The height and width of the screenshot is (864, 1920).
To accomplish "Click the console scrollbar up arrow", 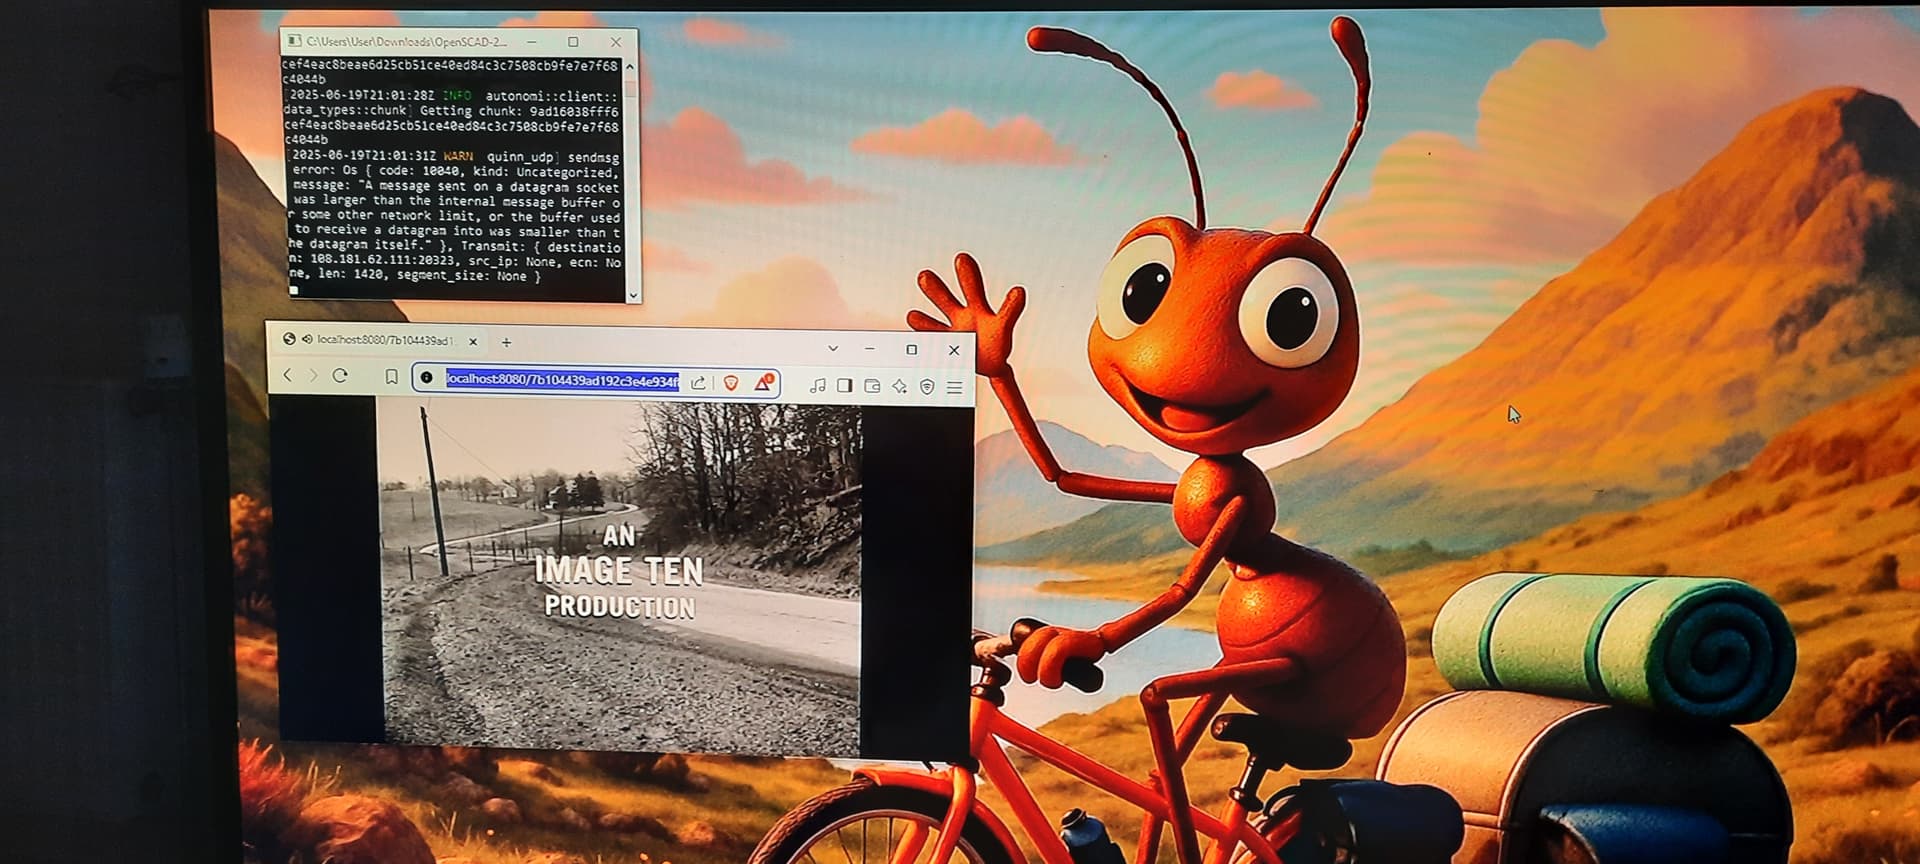I will click(630, 66).
